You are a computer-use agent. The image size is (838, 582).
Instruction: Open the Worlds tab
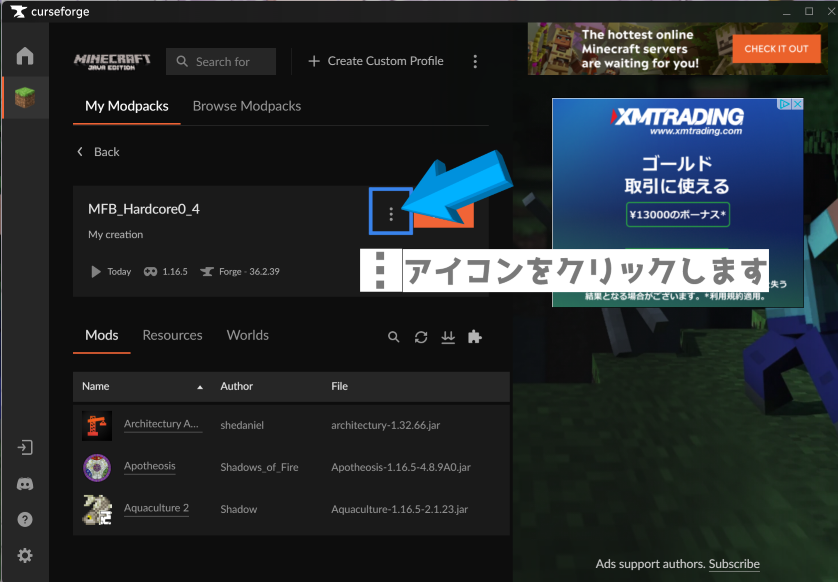tap(247, 335)
